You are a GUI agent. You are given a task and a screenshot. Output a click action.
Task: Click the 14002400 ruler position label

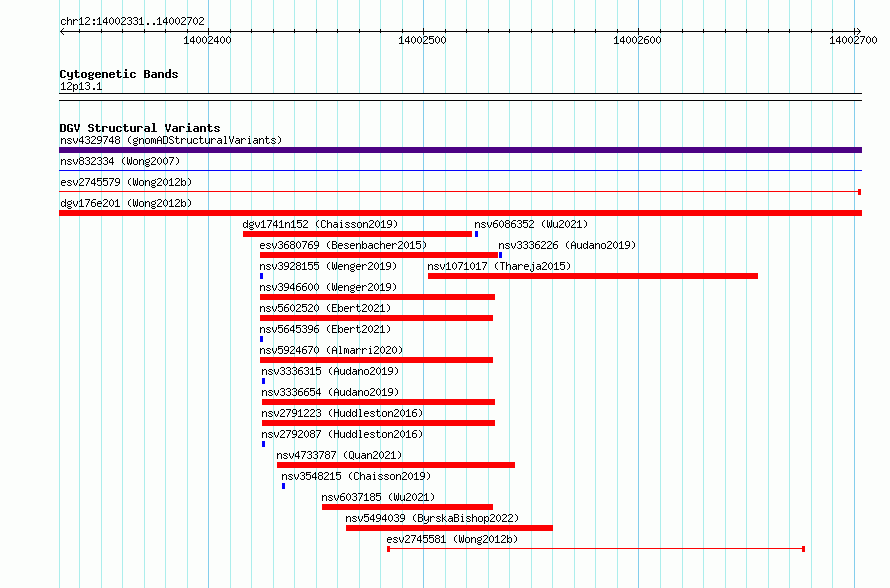(207, 40)
